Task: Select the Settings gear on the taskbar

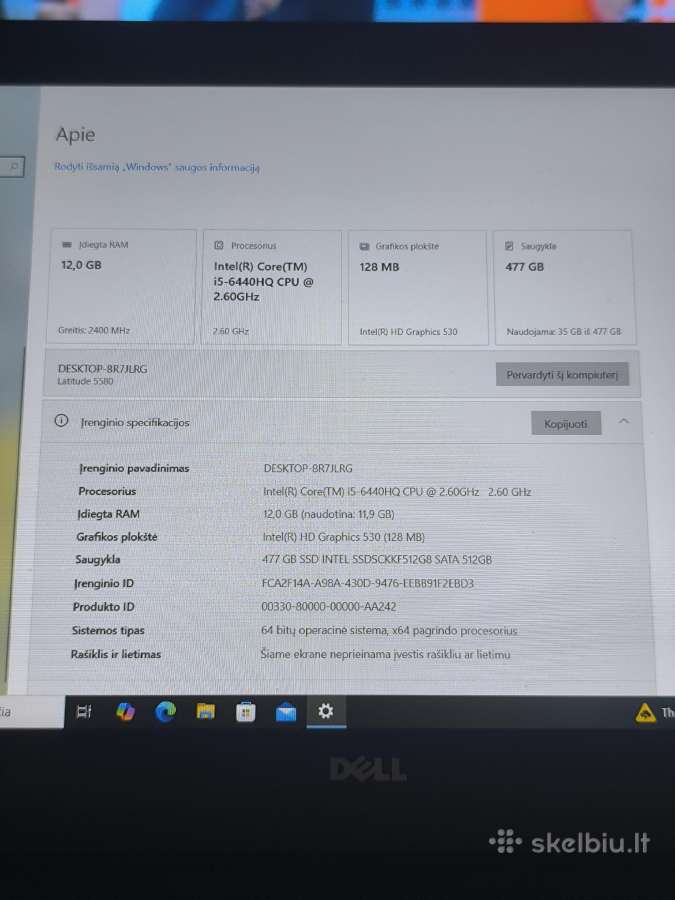Action: pyautogui.click(x=325, y=711)
